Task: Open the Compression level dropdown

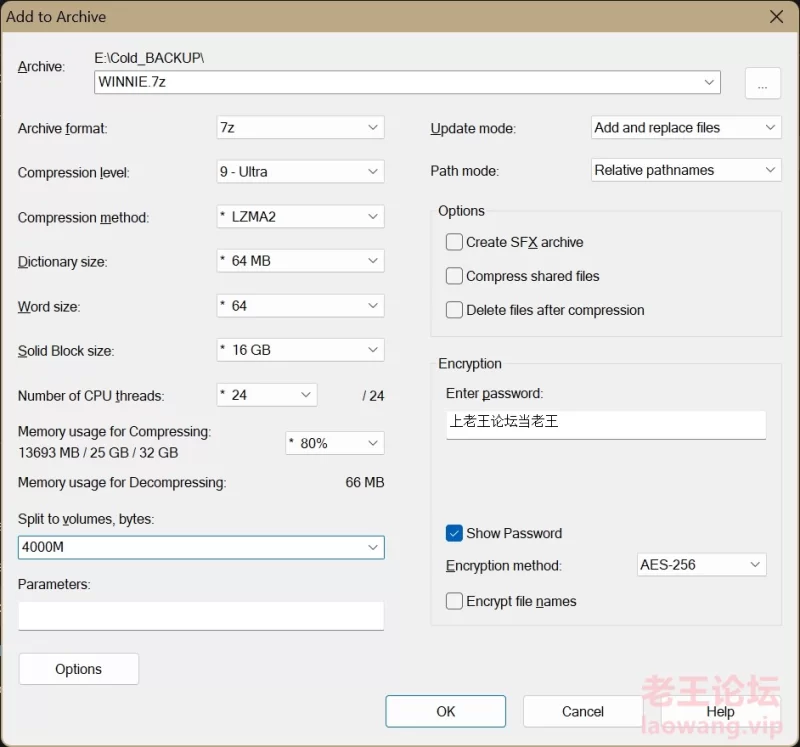Action: click(x=299, y=171)
